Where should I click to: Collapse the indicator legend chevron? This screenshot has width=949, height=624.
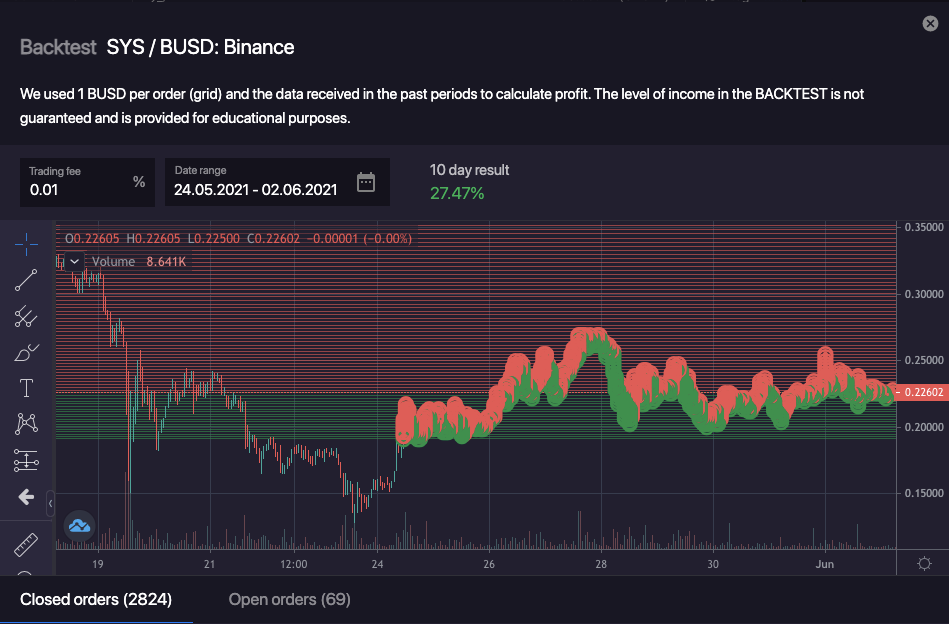(75, 261)
